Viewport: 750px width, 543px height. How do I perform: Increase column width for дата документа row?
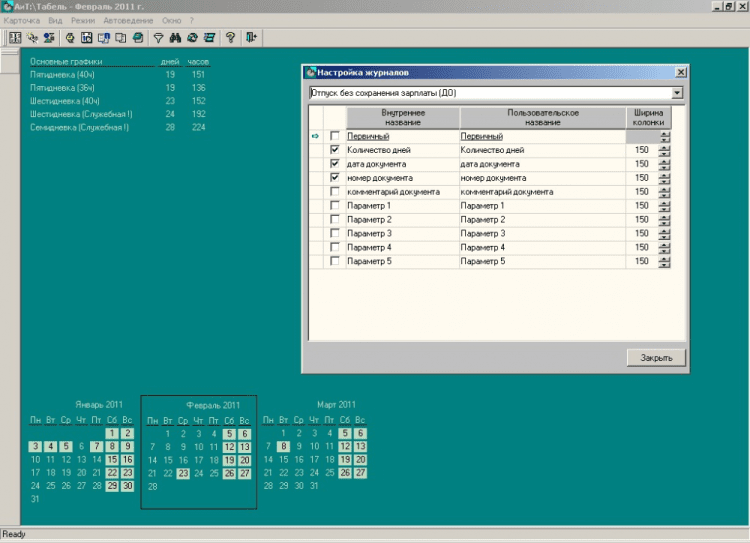pyautogui.click(x=665, y=160)
